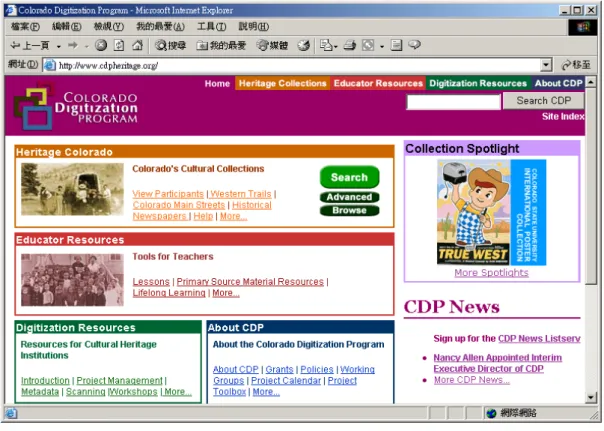Open the Edit button dropdown arrow

[x=382, y=46]
